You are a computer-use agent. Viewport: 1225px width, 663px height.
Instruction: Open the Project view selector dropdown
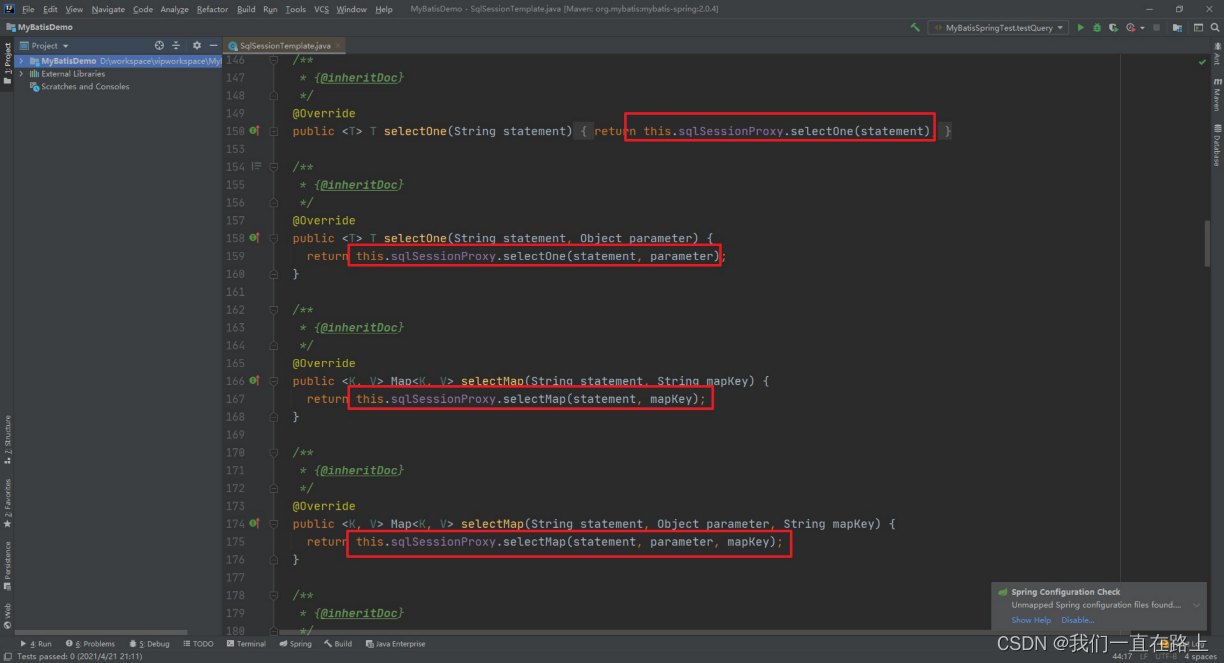(x=45, y=46)
